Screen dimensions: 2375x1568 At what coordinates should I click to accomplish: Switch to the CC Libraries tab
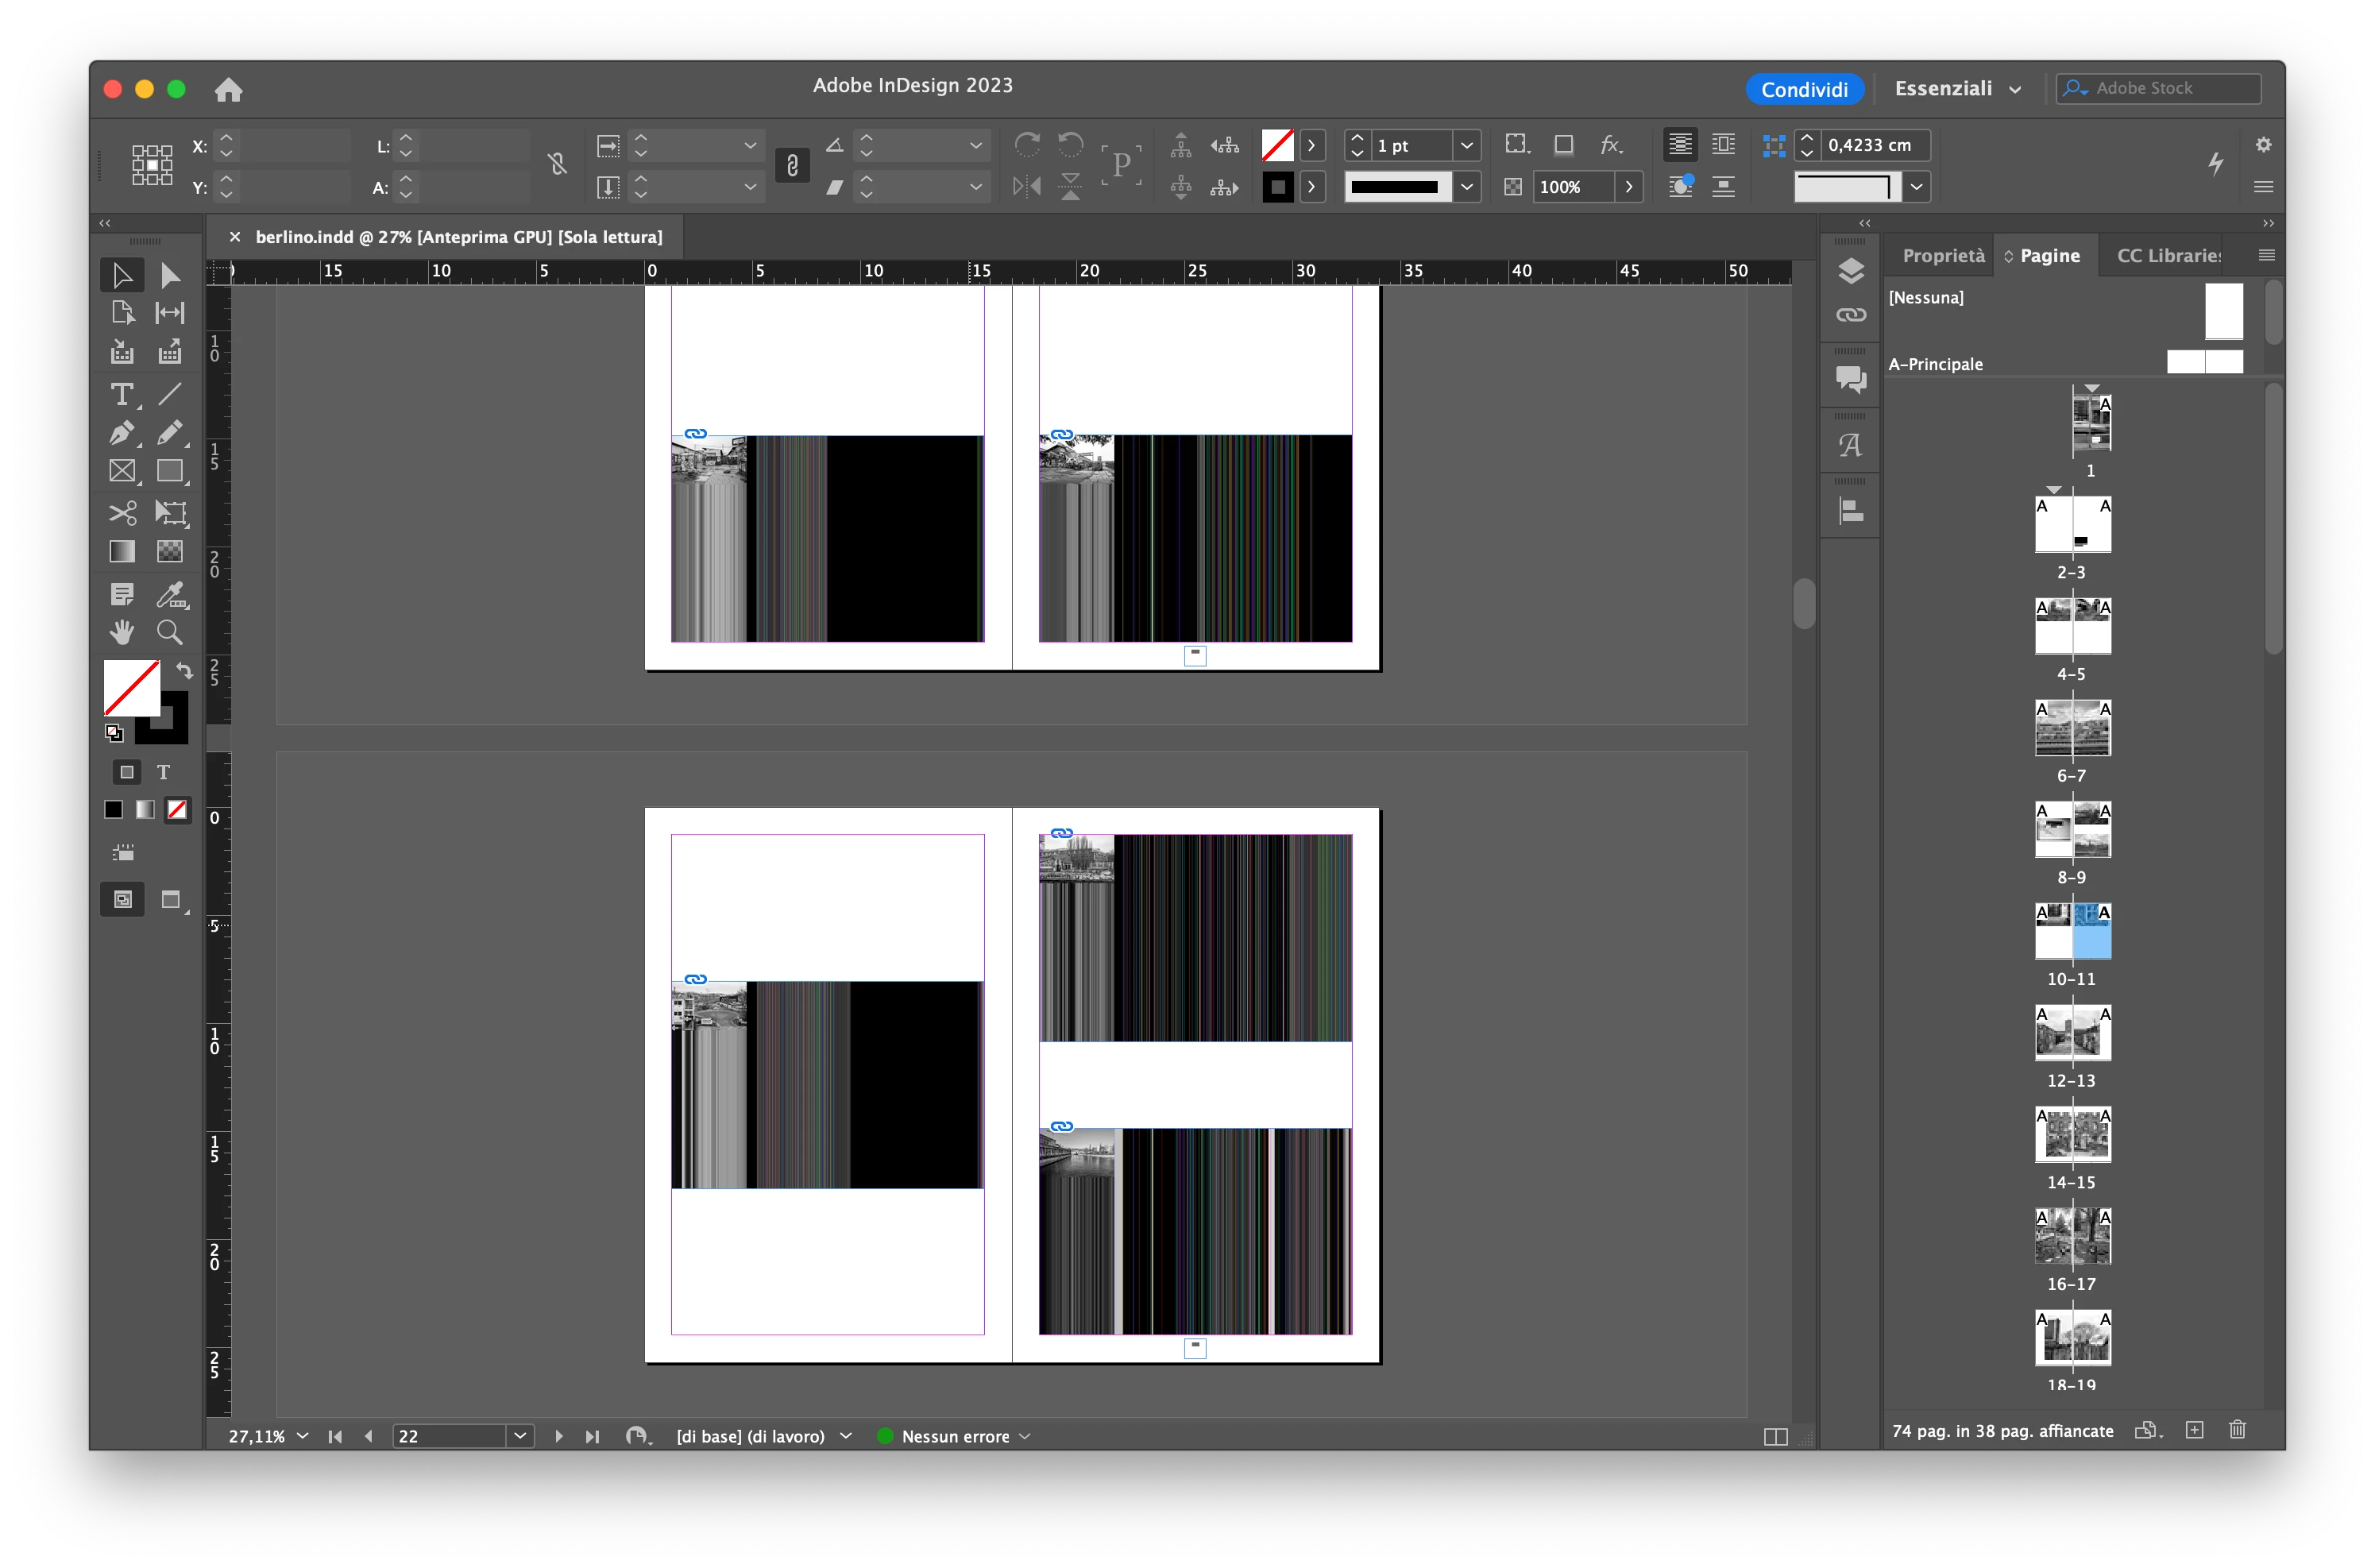[x=2167, y=256]
